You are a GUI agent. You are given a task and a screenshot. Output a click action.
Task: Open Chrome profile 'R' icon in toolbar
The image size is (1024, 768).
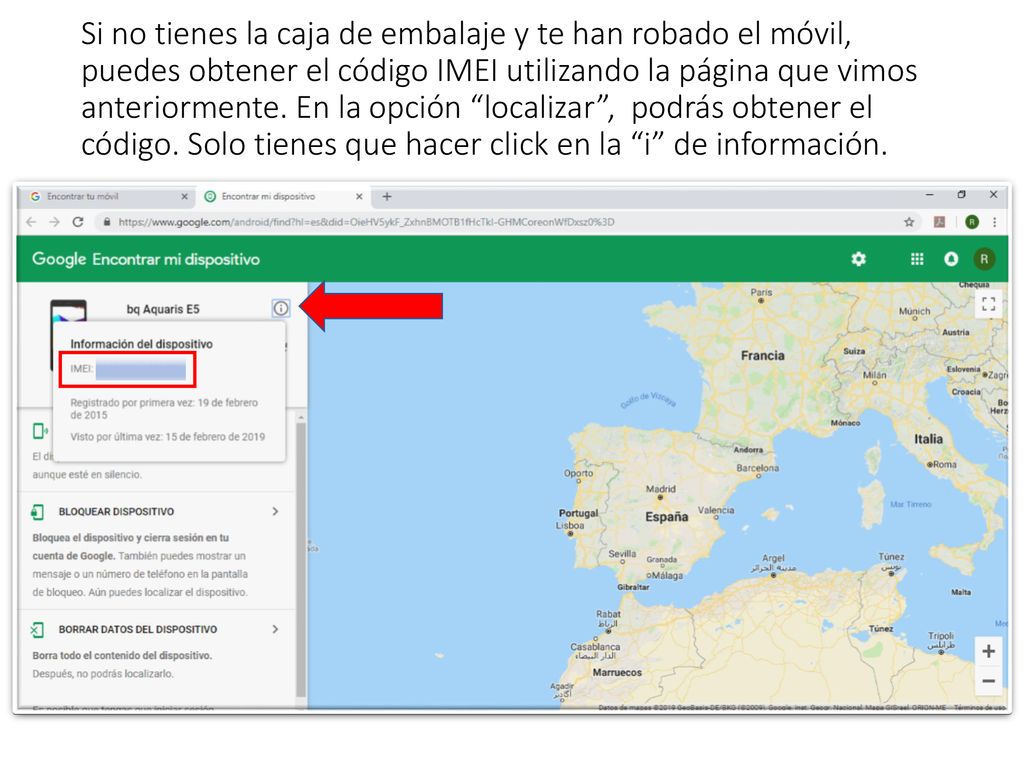click(x=972, y=222)
